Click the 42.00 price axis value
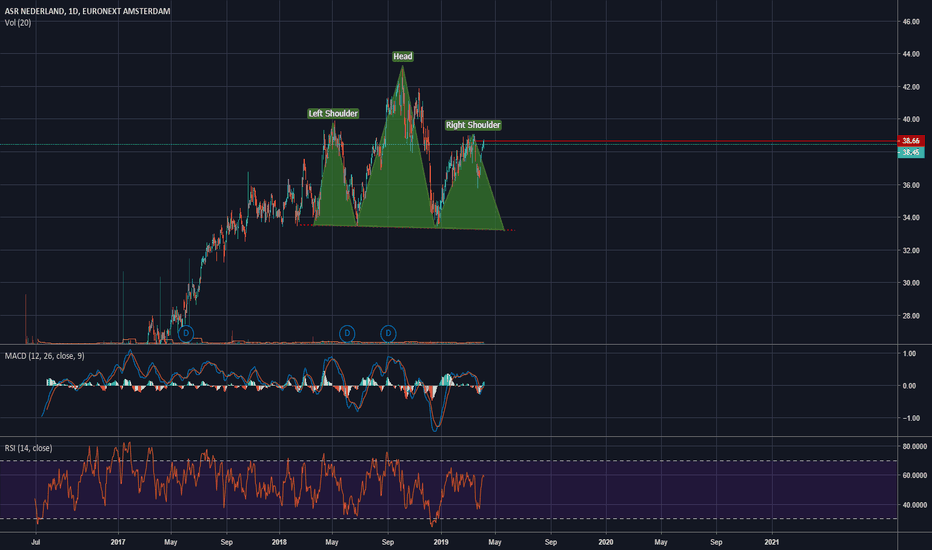This screenshot has width=932, height=550. (x=911, y=87)
